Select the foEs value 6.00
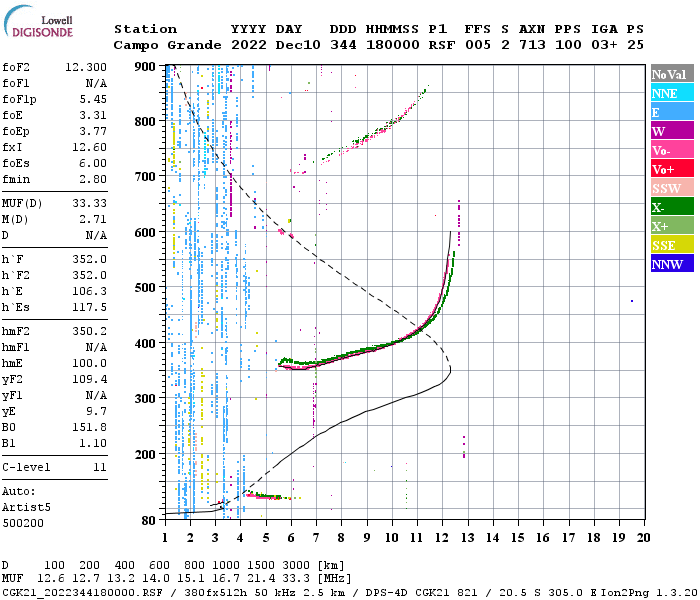Image resolution: width=700 pixels, height=600 pixels. (x=93, y=163)
